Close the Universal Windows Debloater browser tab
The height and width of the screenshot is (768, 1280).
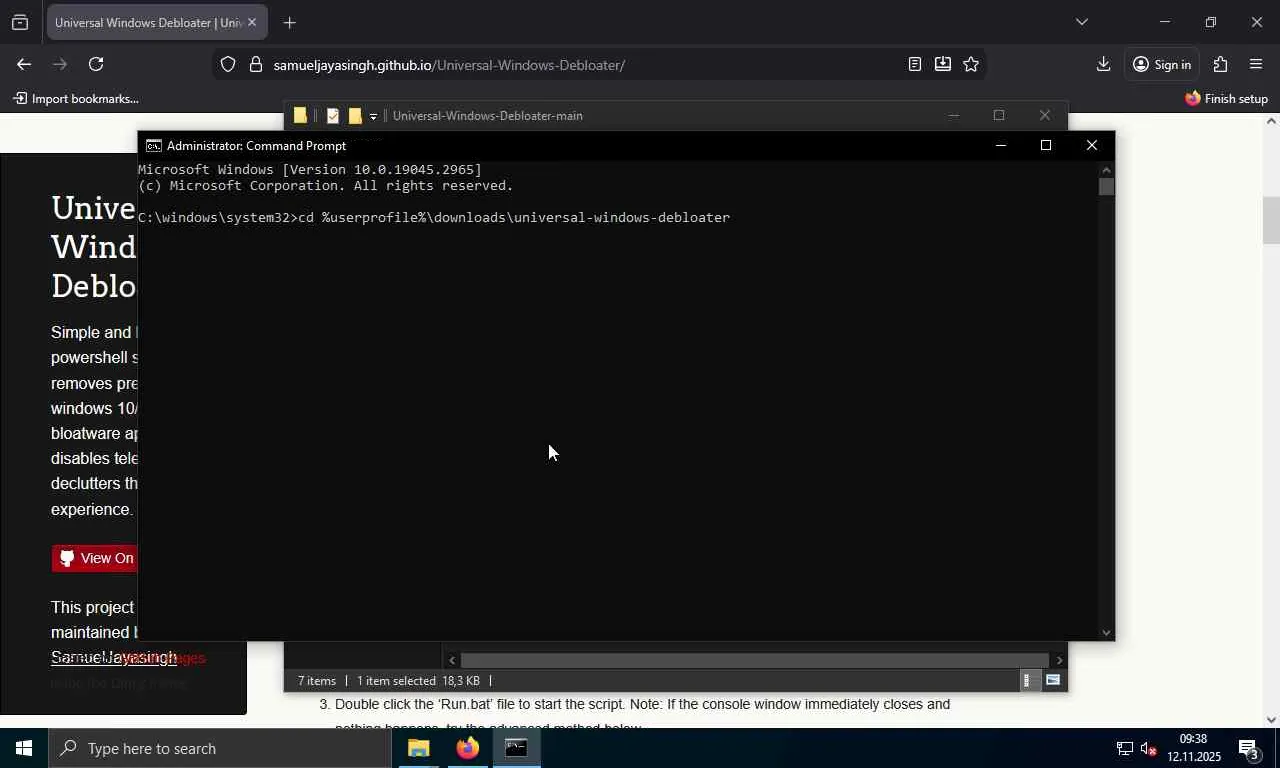pos(252,22)
